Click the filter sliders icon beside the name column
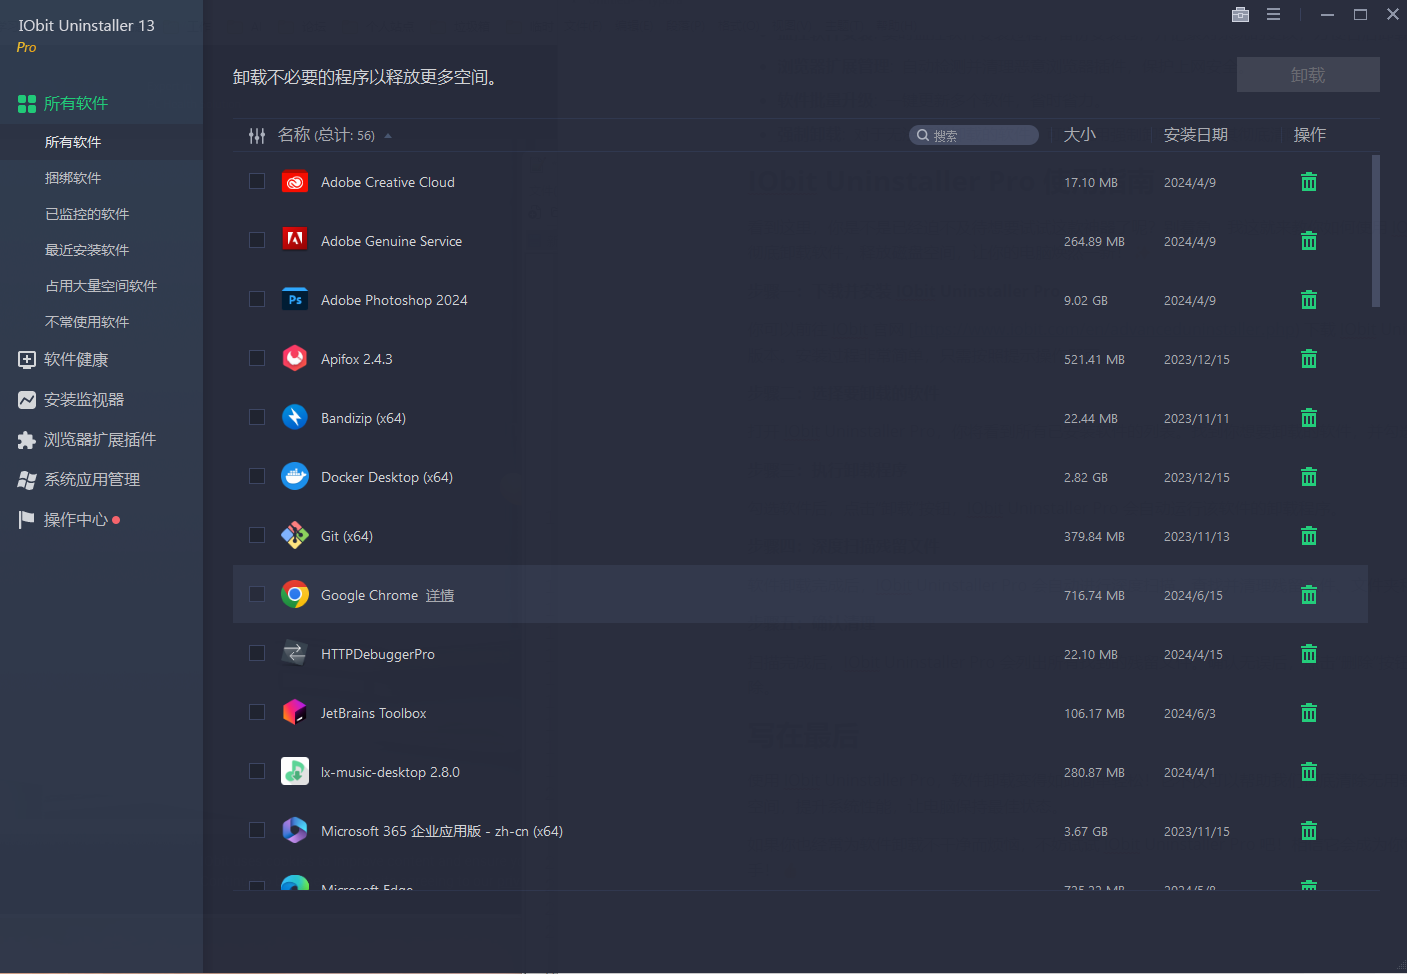 pyautogui.click(x=257, y=135)
